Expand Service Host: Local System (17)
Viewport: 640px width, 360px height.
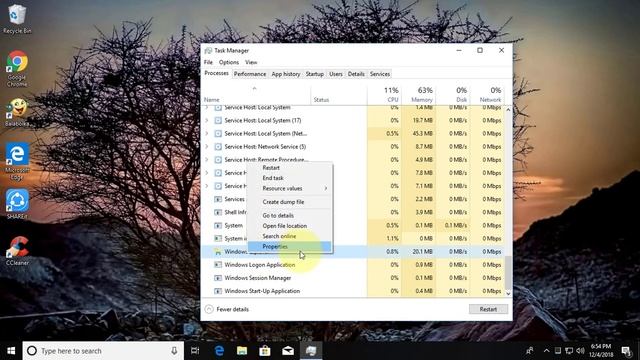pyautogui.click(x=207, y=120)
